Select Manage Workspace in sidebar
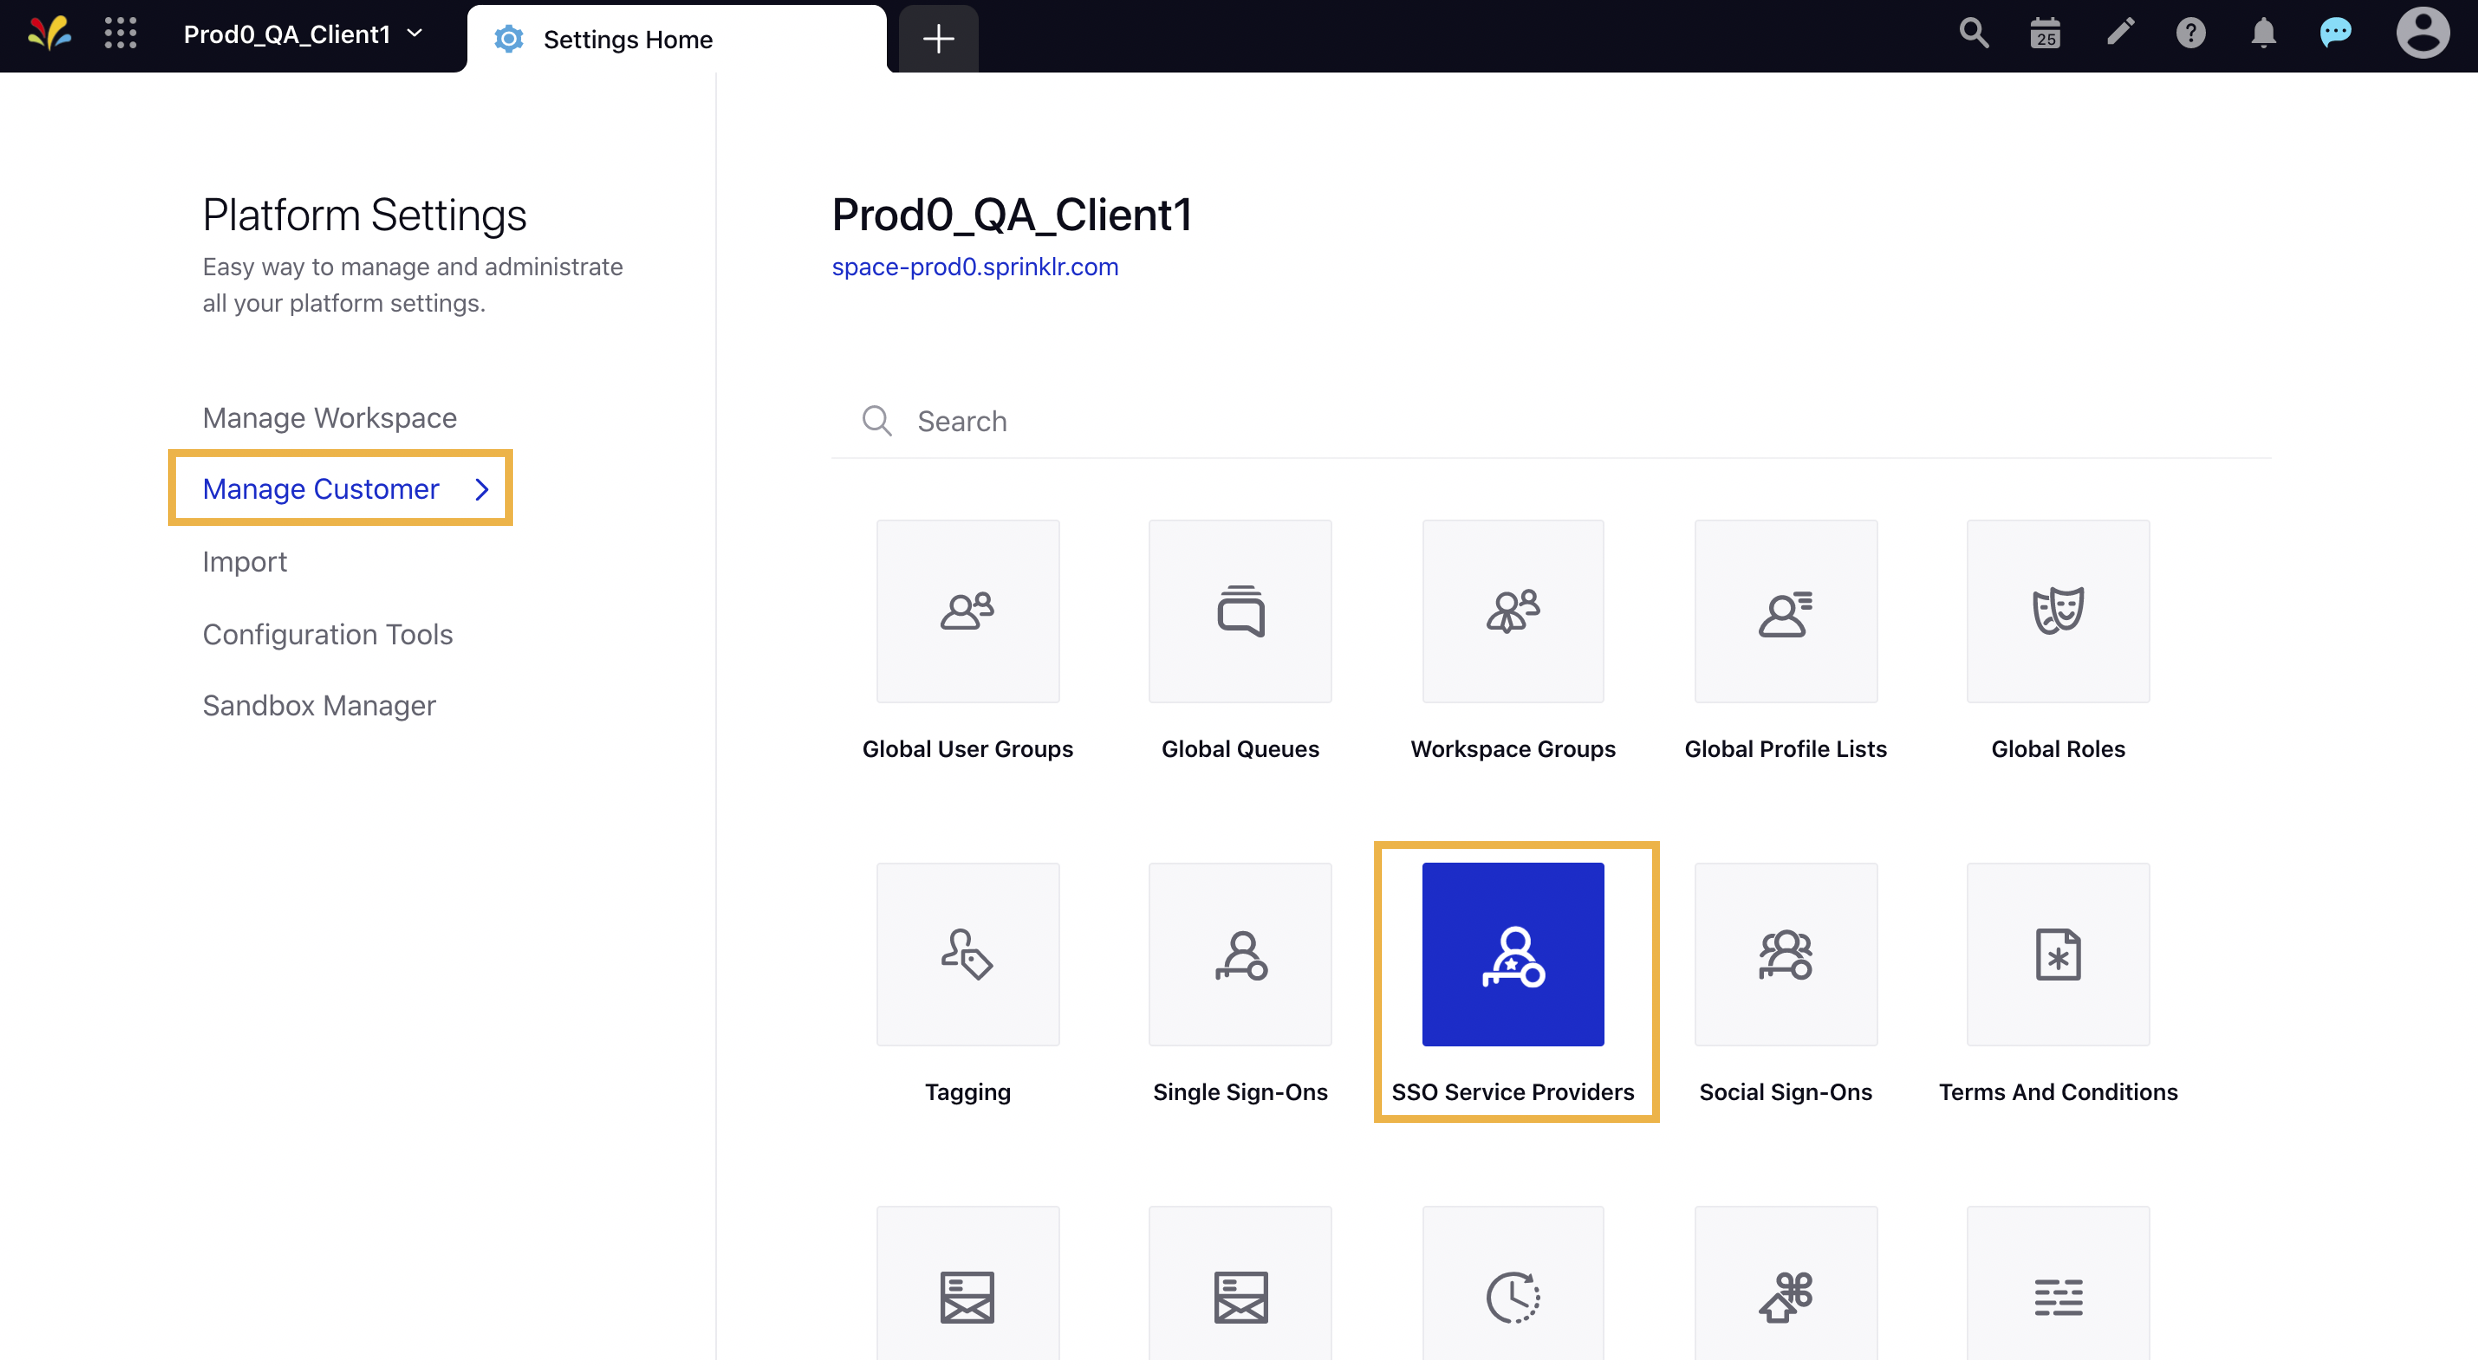The height and width of the screenshot is (1366, 2478). click(x=329, y=418)
